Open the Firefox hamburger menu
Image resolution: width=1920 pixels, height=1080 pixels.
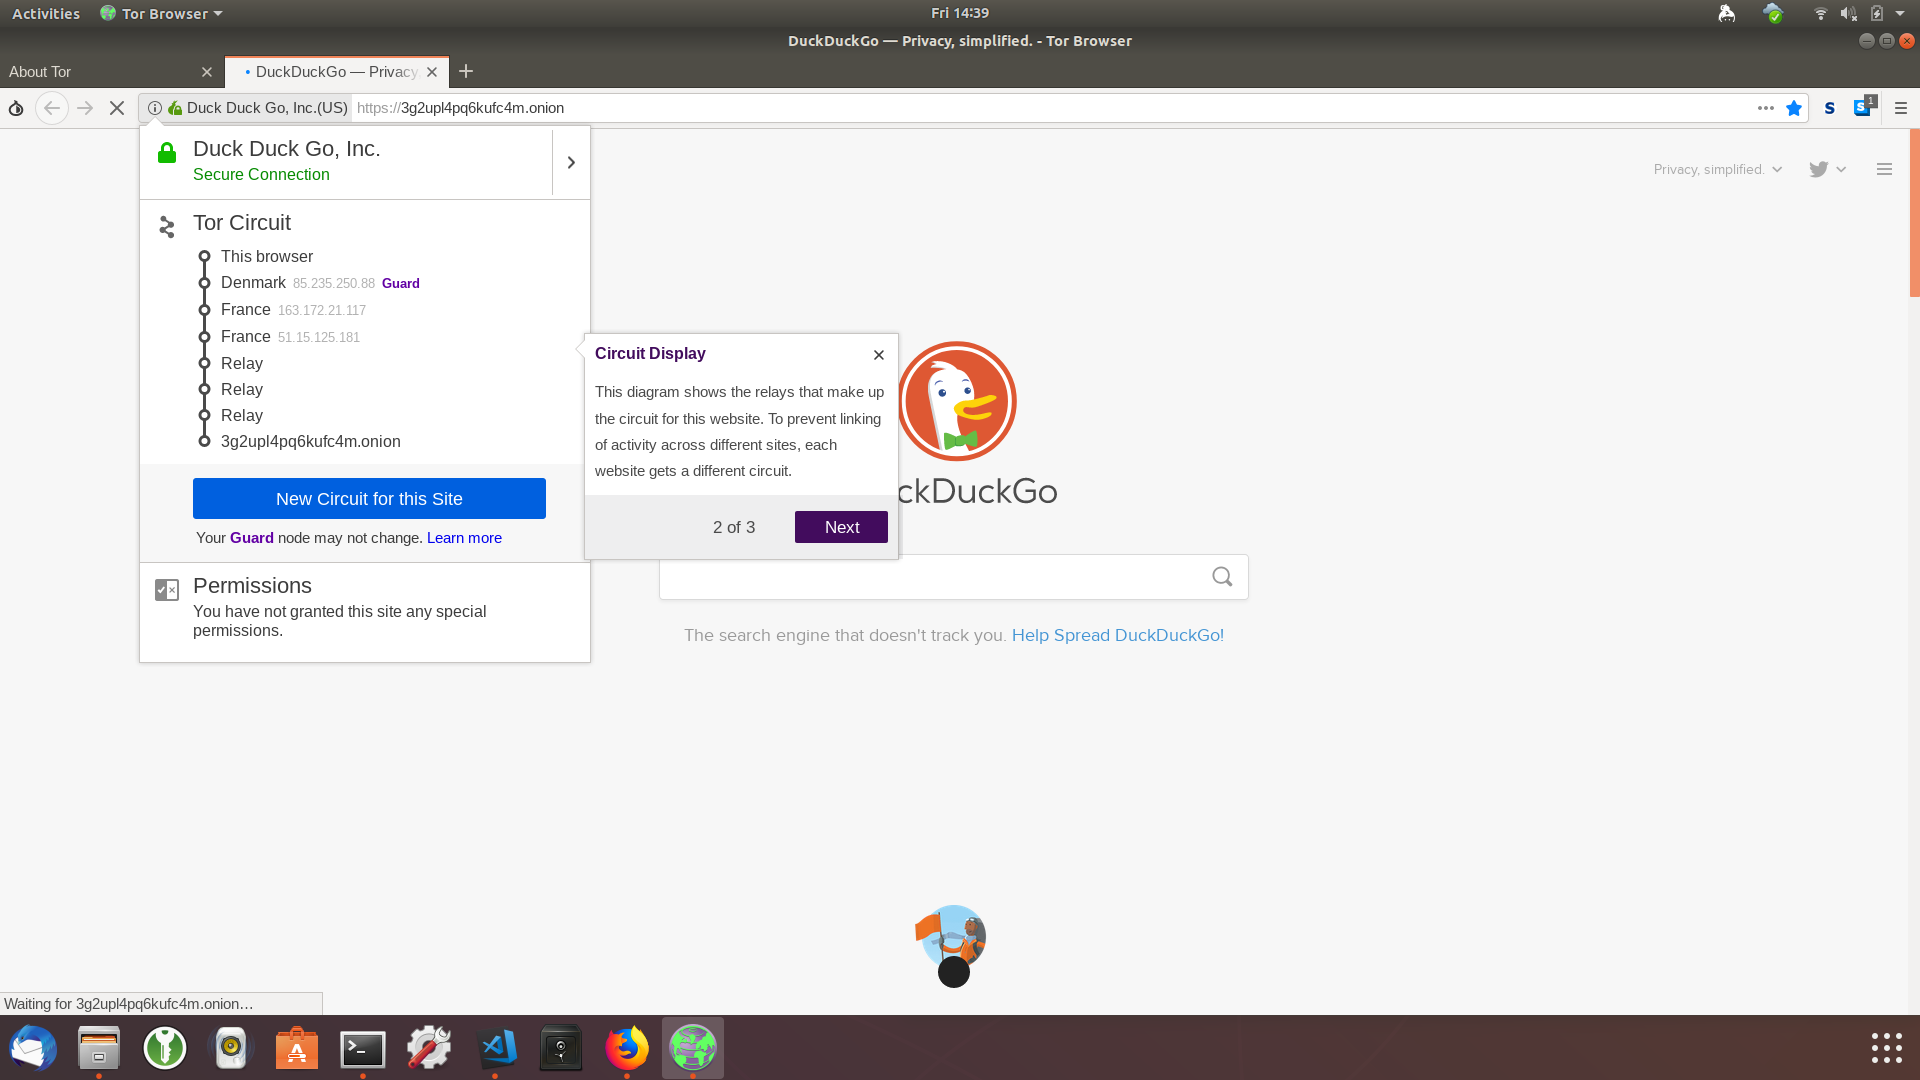point(1901,108)
